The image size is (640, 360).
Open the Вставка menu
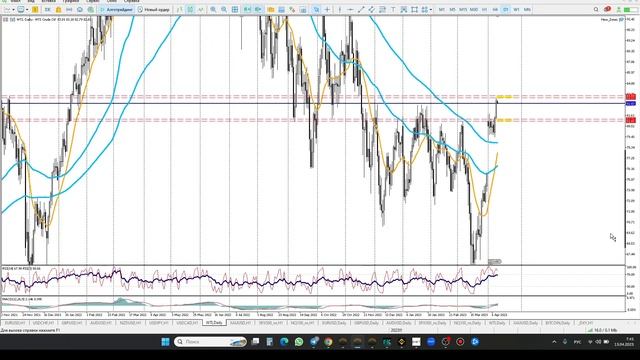(x=49, y=1)
